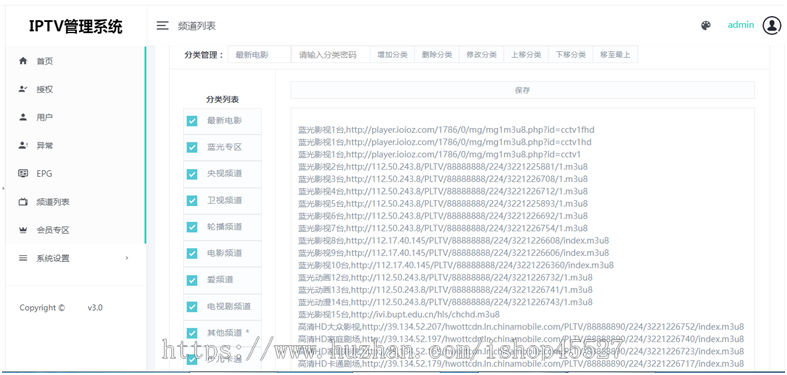Open the admin account dropdown
This screenshot has height=375, width=787.
[740, 25]
